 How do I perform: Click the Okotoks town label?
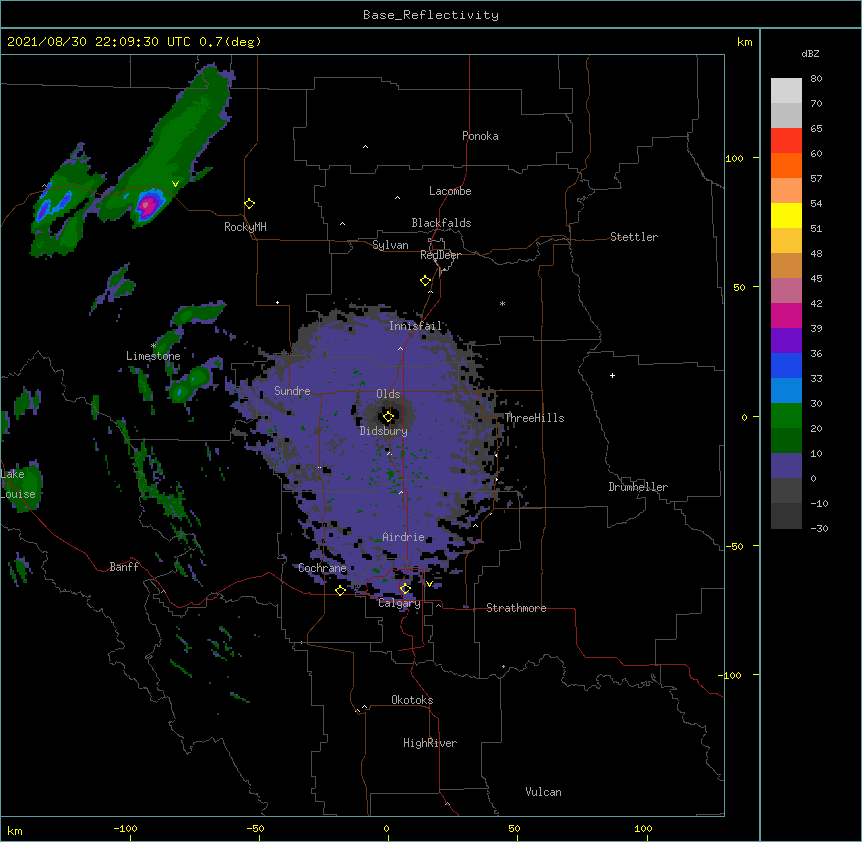pyautogui.click(x=412, y=700)
